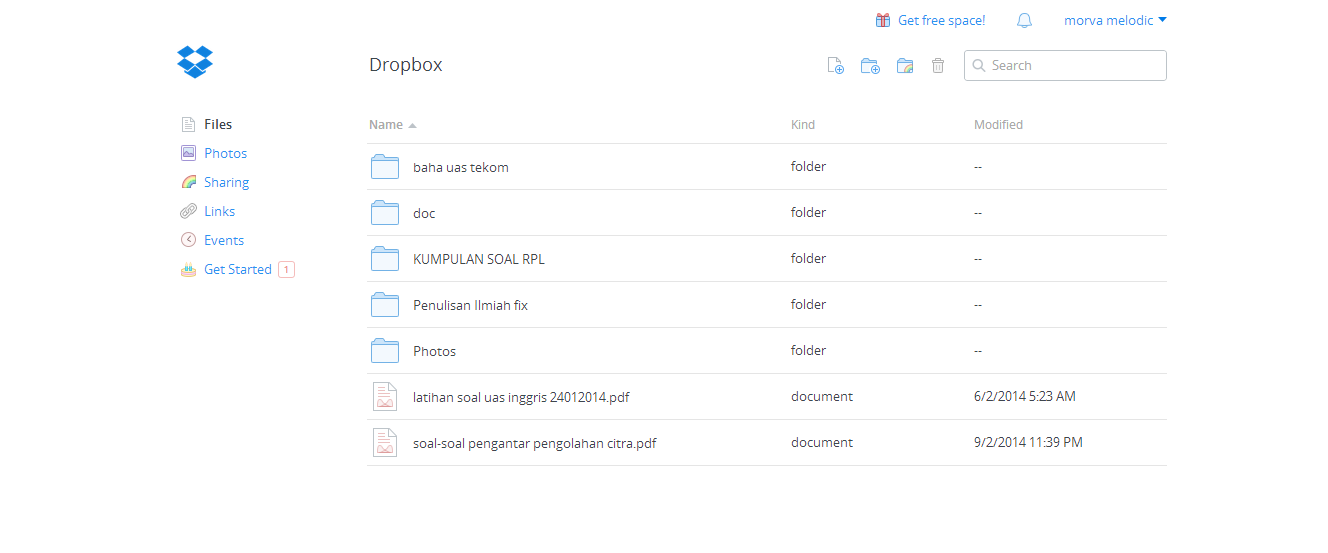Click the Penulisan Ilmiah fix folder icon
Image resolution: width=1328 pixels, height=553 pixels.
pyautogui.click(x=385, y=305)
